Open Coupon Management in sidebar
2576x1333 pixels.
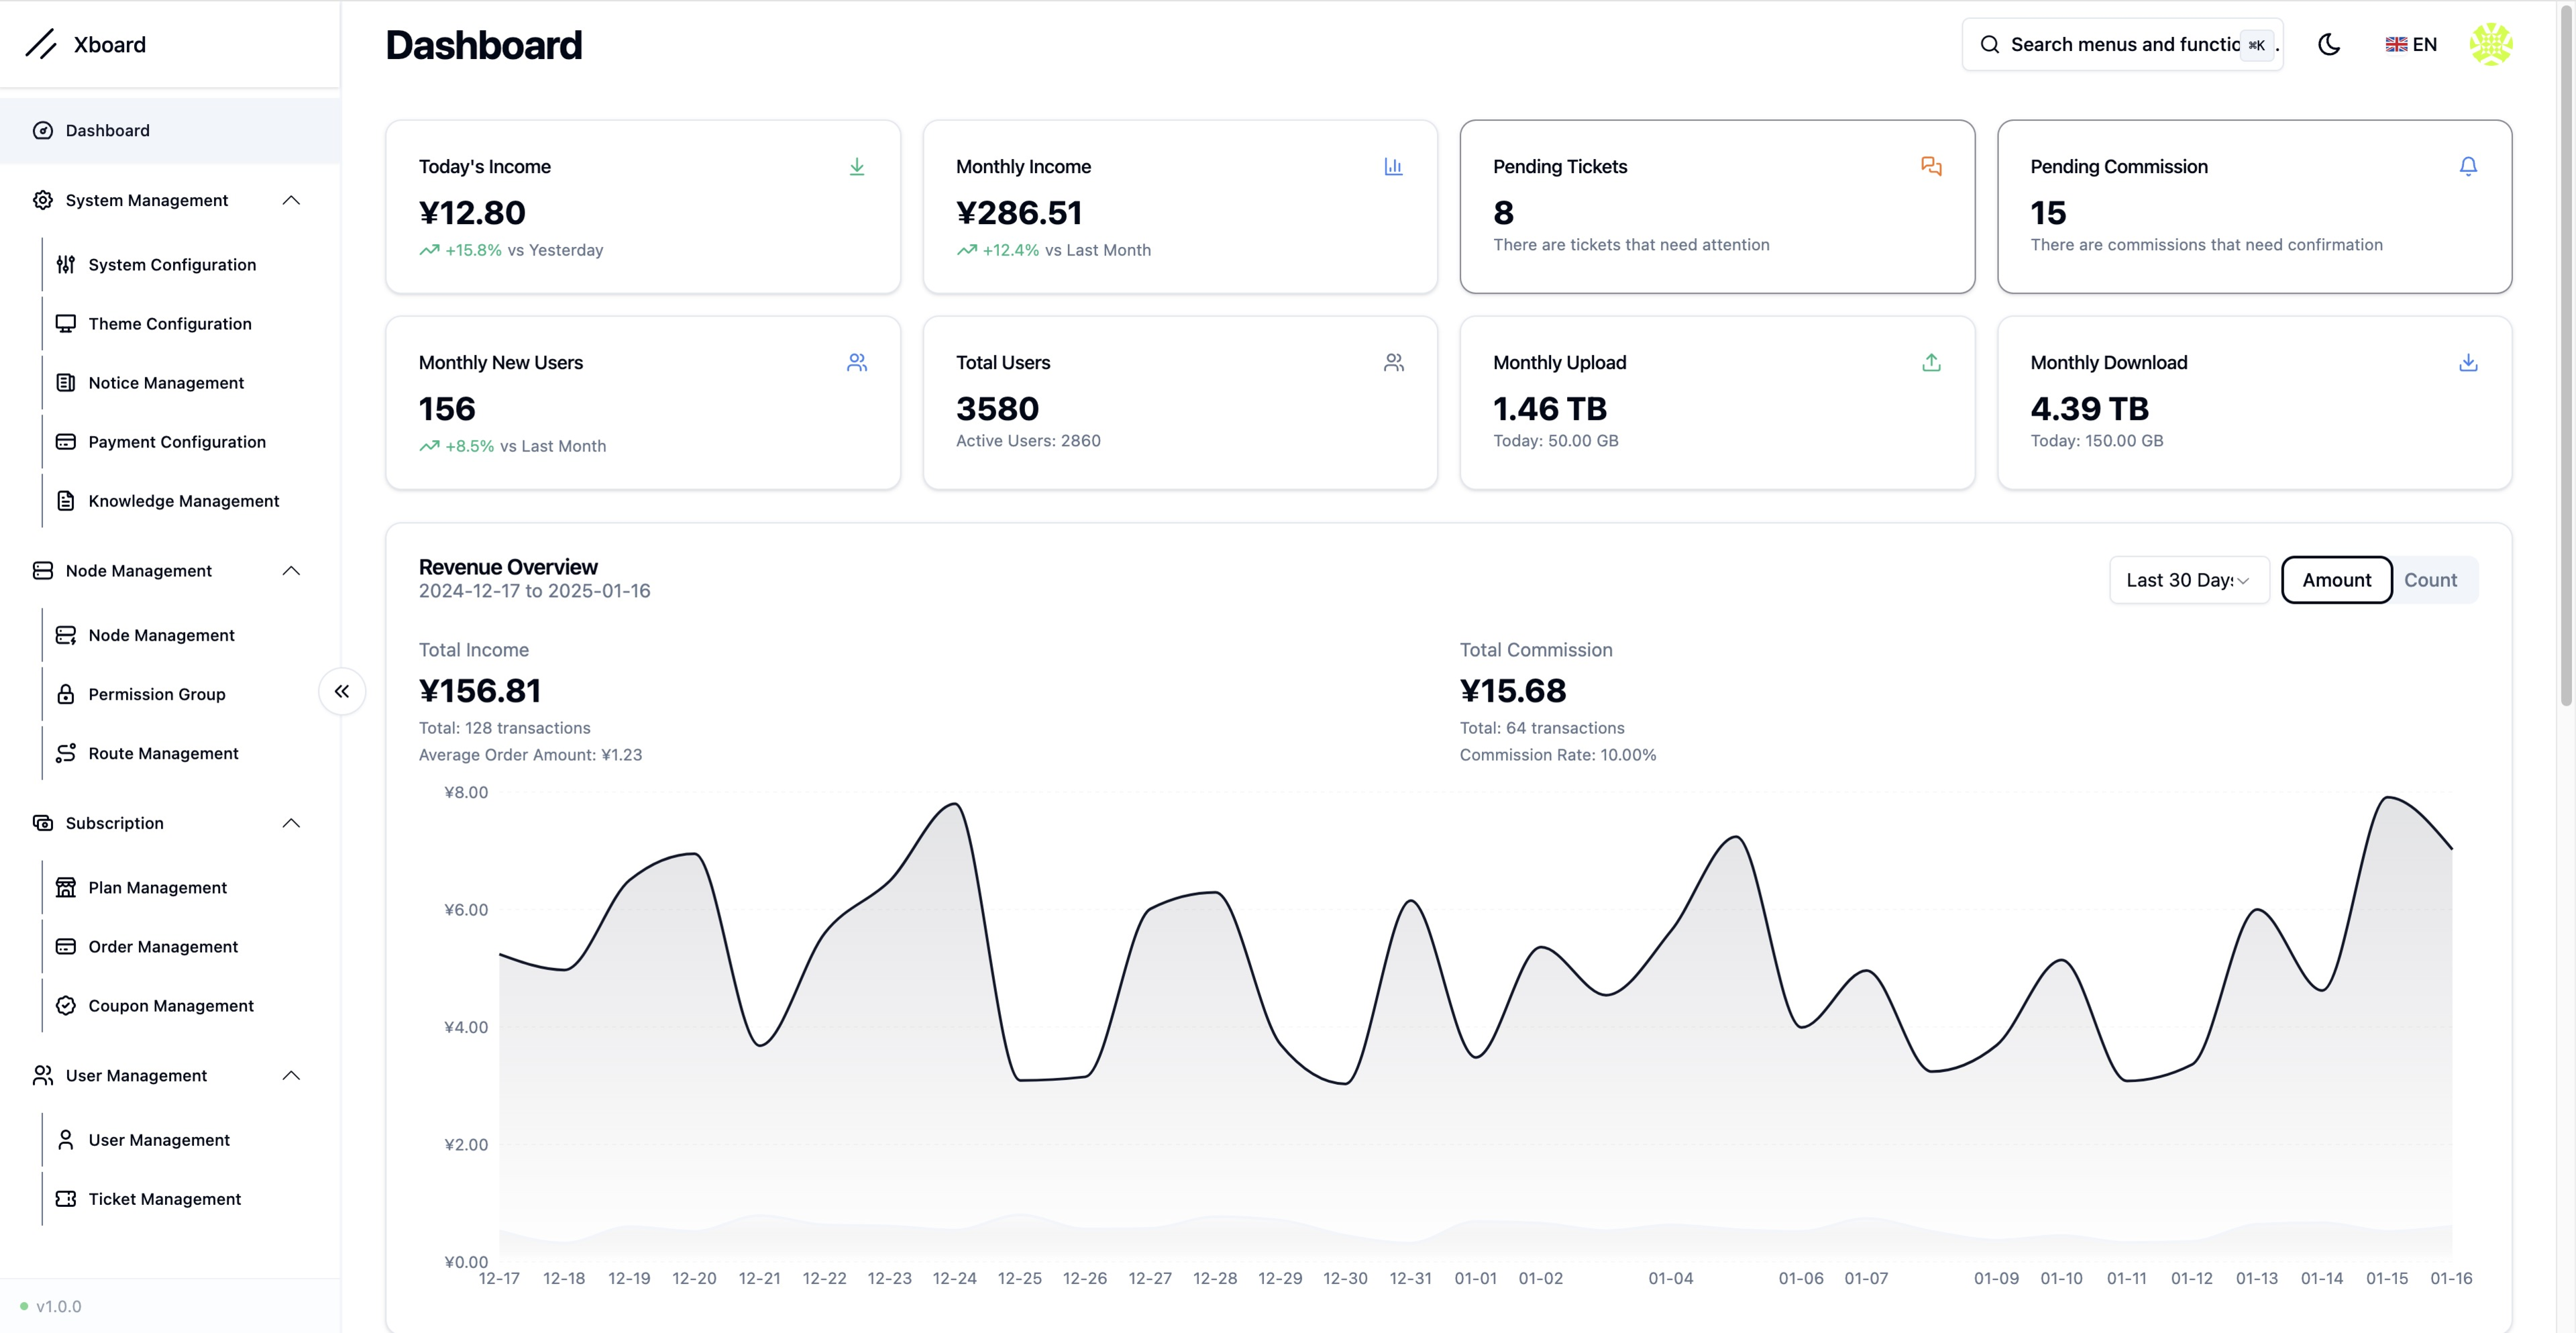(171, 1005)
